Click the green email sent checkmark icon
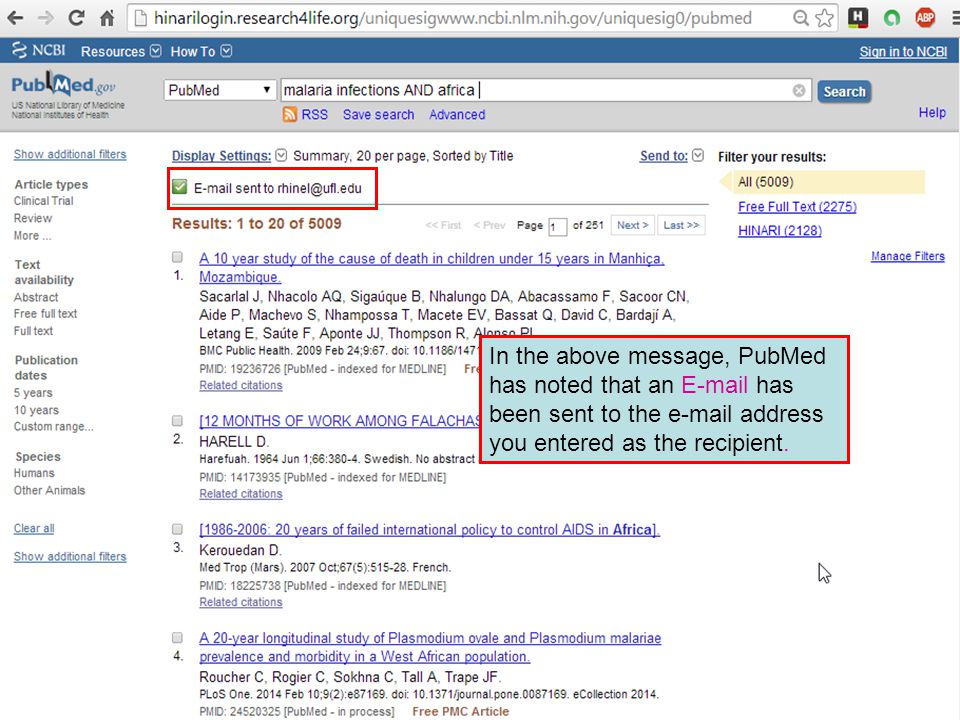Image resolution: width=960 pixels, height=720 pixels. pyautogui.click(x=179, y=187)
